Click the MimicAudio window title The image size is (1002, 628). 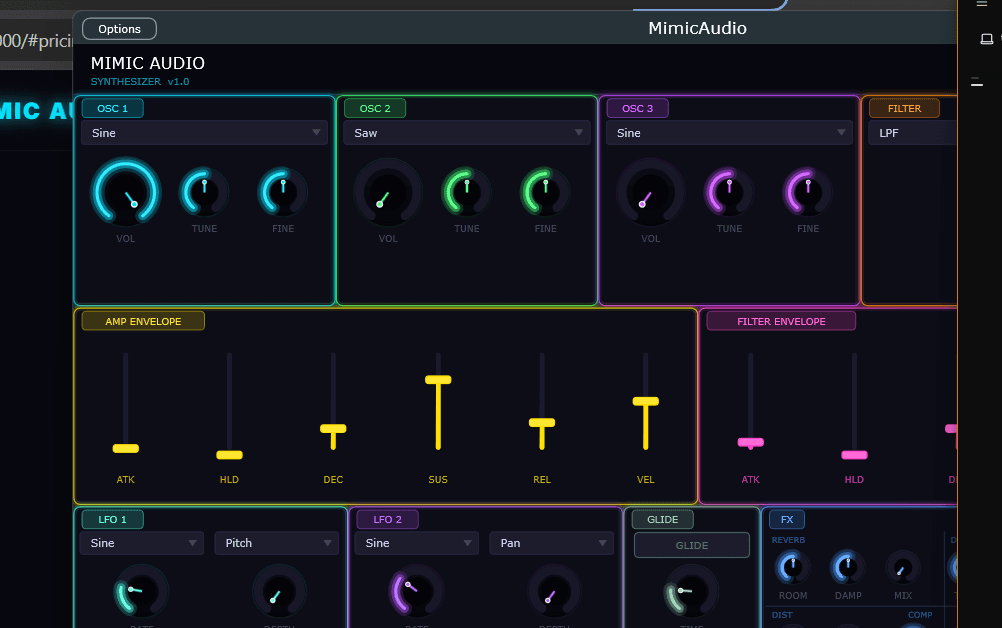(x=697, y=28)
